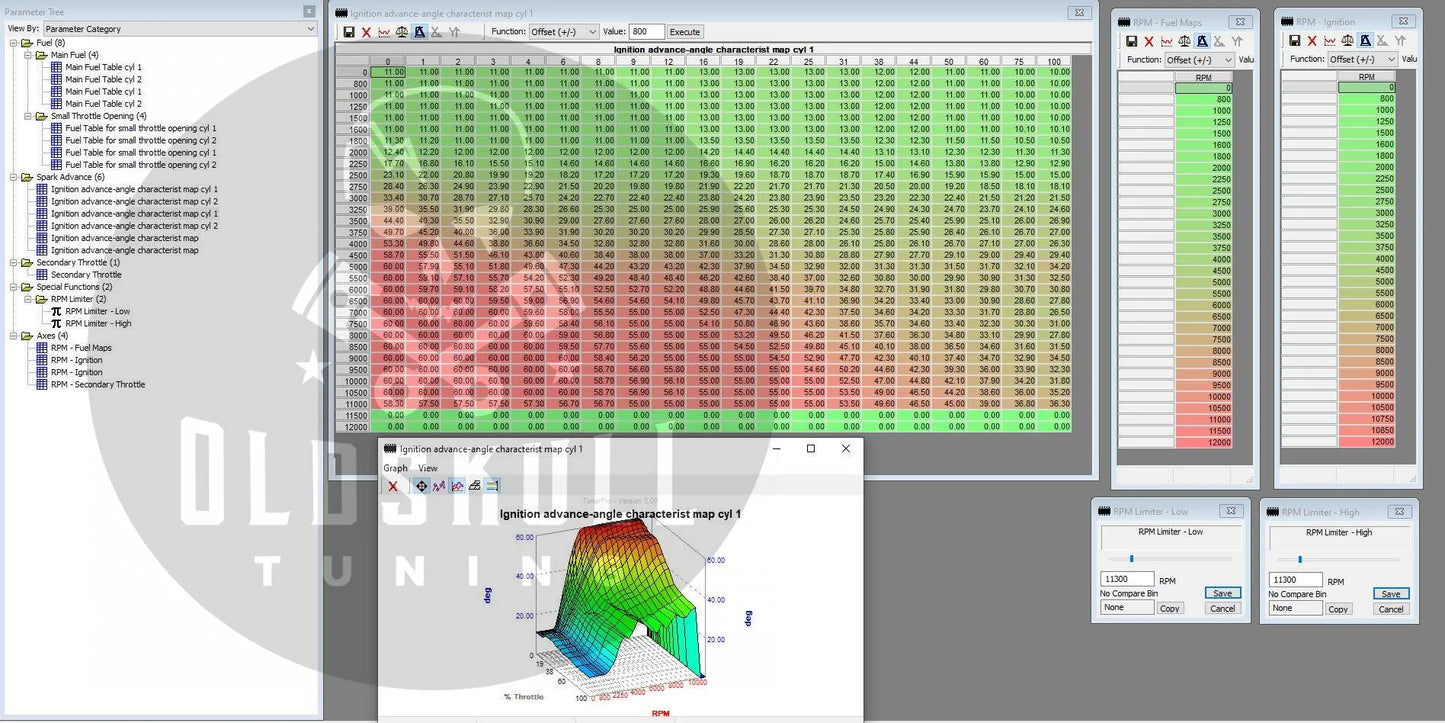Click the scales icon in the RPM - Fuel Maps window
This screenshot has height=723, width=1445.
[1185, 41]
